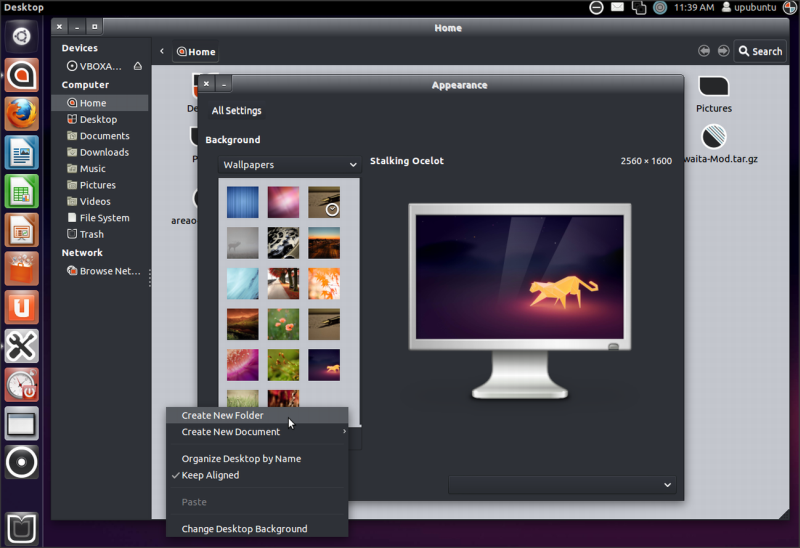Open the session power menu icon
Screen dimensions: 800x548
[x=790, y=7]
